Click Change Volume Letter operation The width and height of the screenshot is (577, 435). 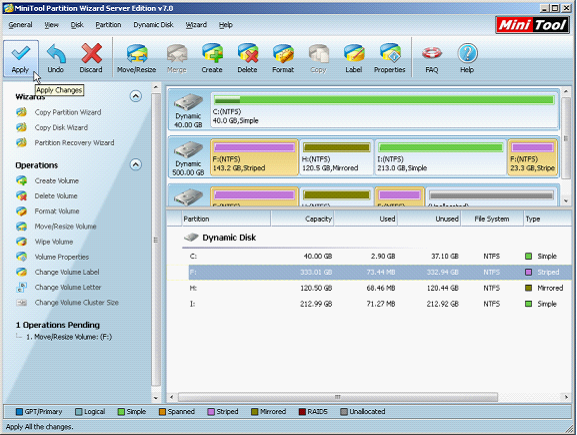click(x=68, y=287)
